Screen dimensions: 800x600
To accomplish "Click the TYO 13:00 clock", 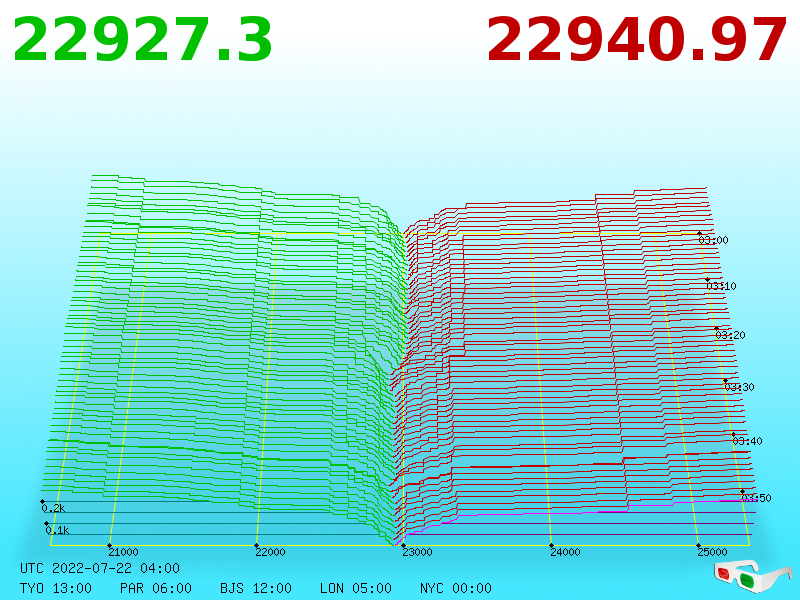I will click(x=56, y=588).
